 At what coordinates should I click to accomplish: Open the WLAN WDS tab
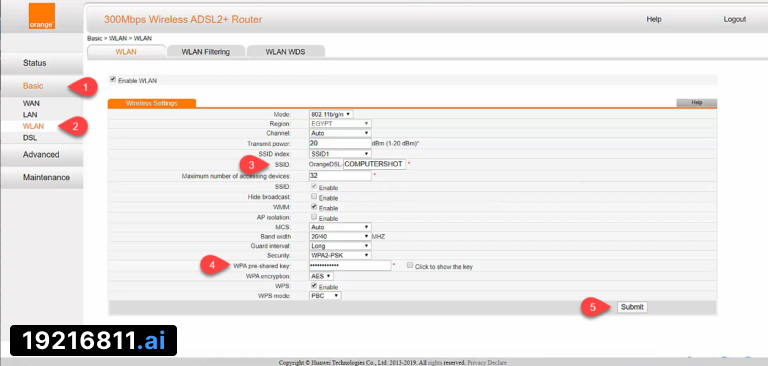[286, 51]
